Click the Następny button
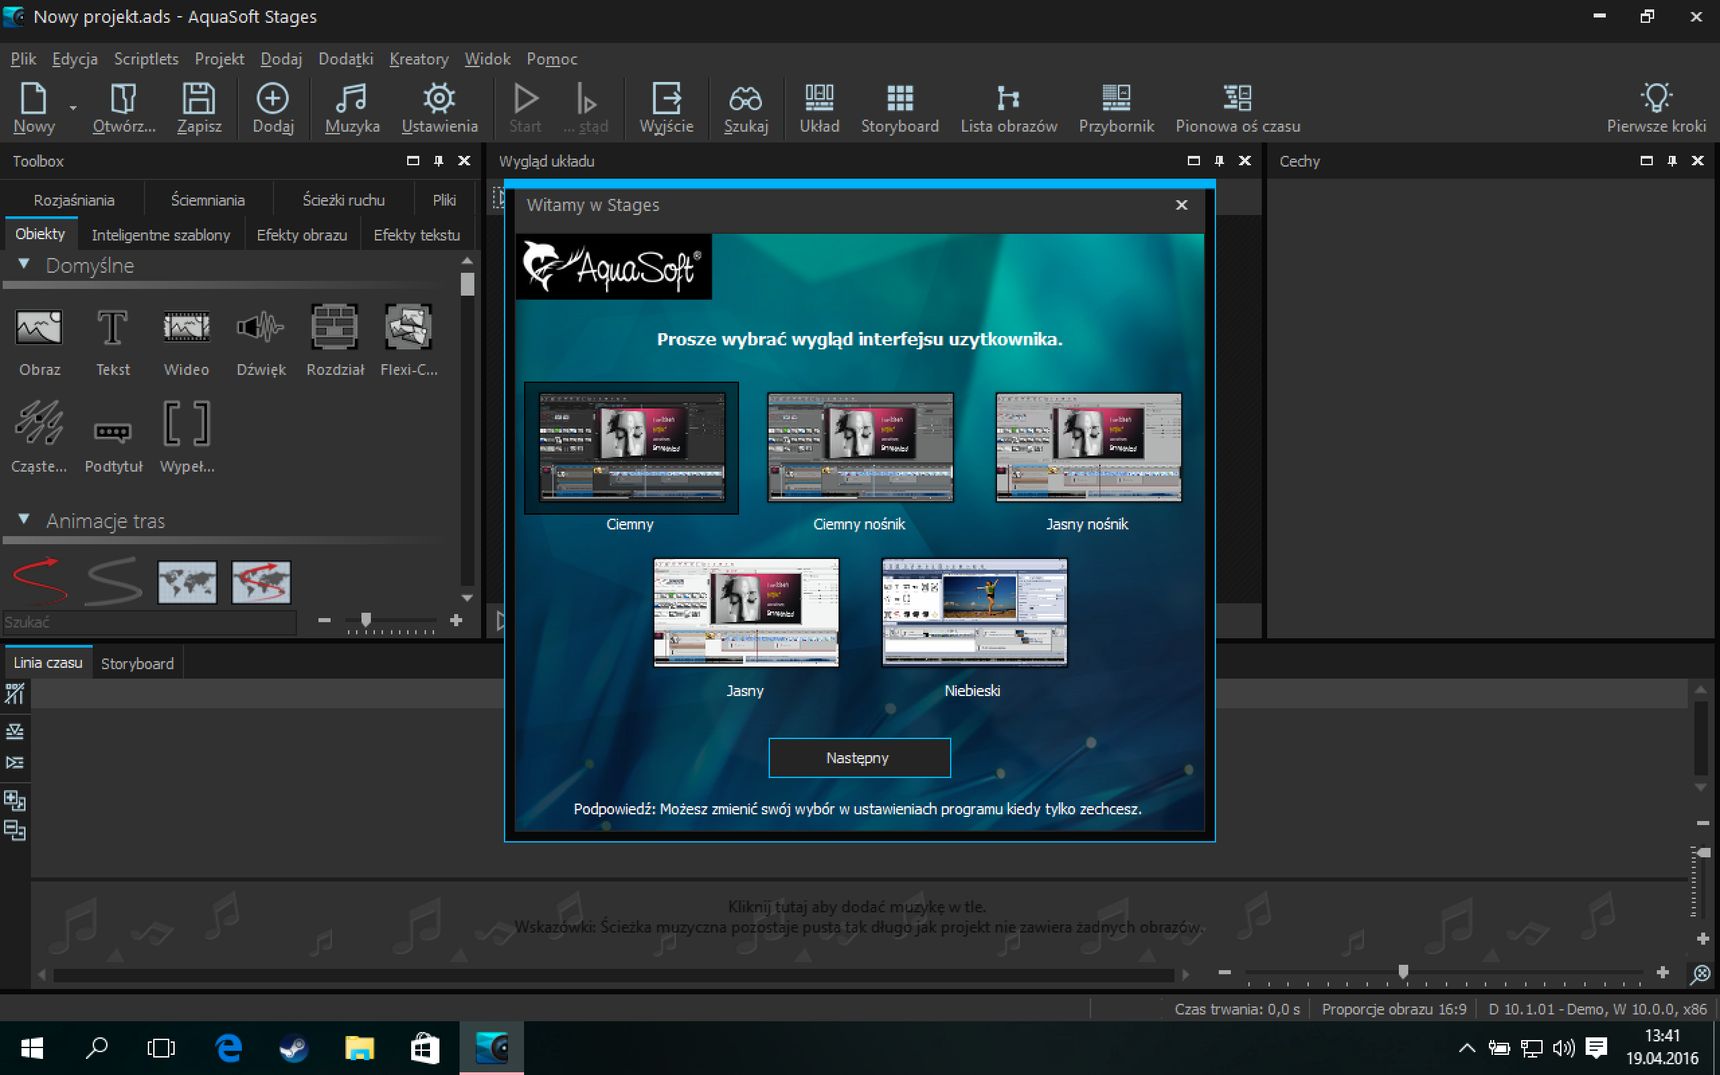 [859, 757]
